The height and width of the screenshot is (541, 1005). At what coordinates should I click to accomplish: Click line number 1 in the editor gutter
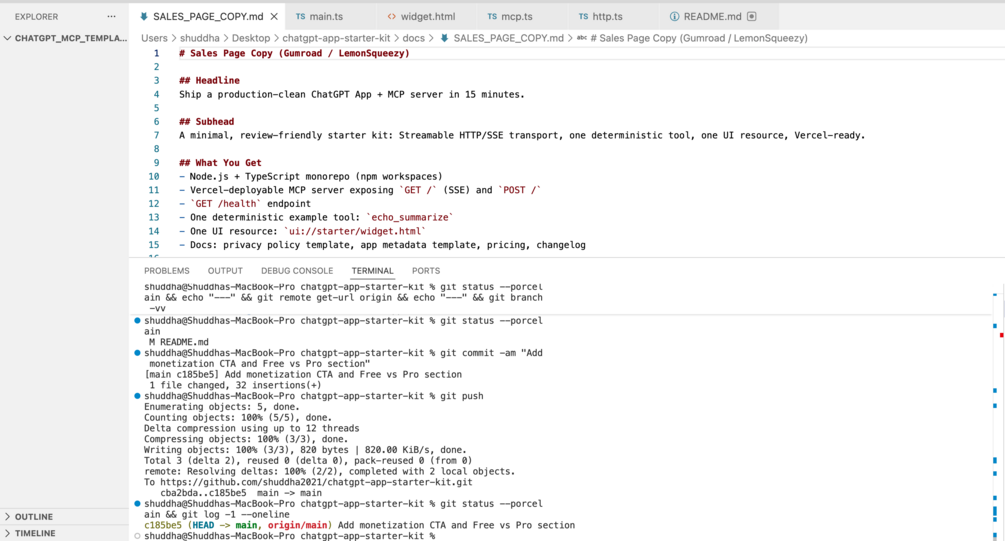[156, 53]
